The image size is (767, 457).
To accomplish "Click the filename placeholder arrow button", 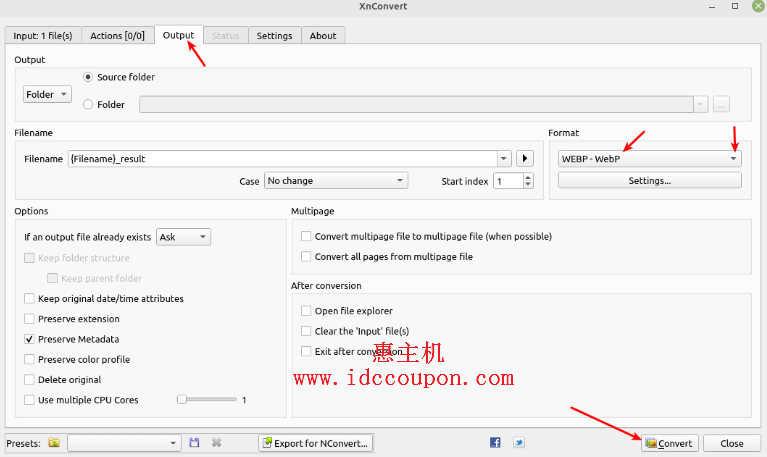I will tap(525, 158).
